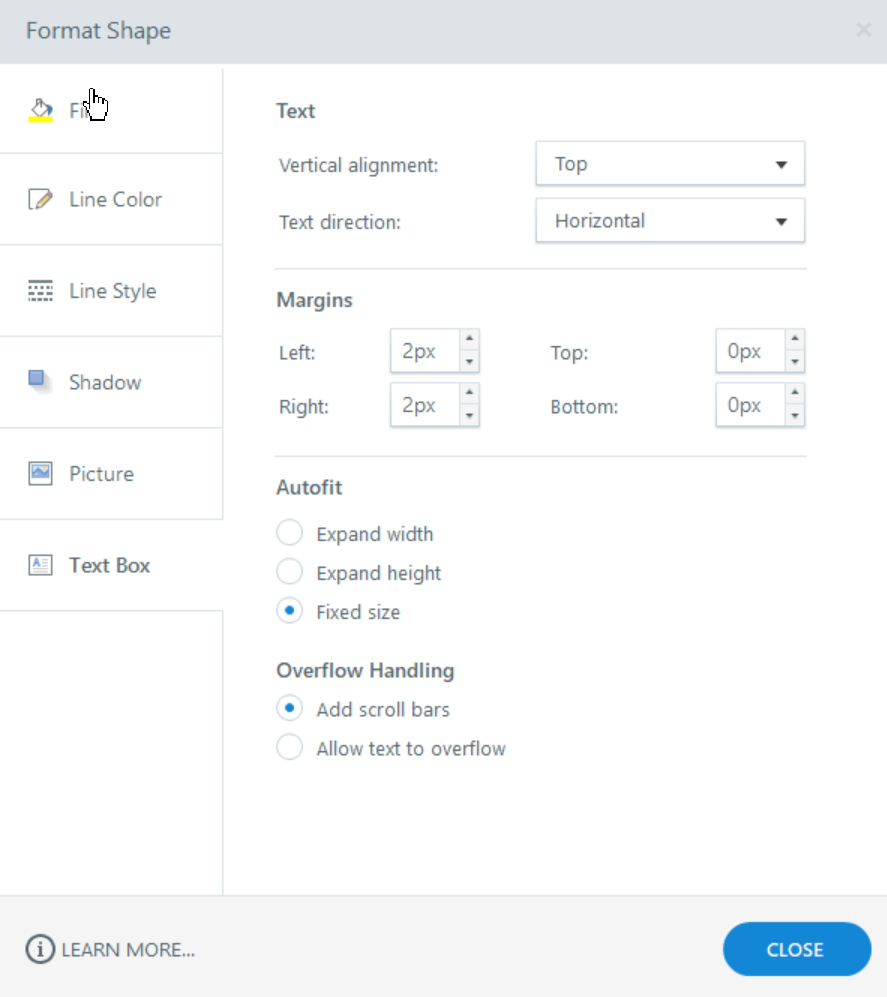Select Expand width autofit option
This screenshot has width=887, height=997.
click(x=290, y=533)
